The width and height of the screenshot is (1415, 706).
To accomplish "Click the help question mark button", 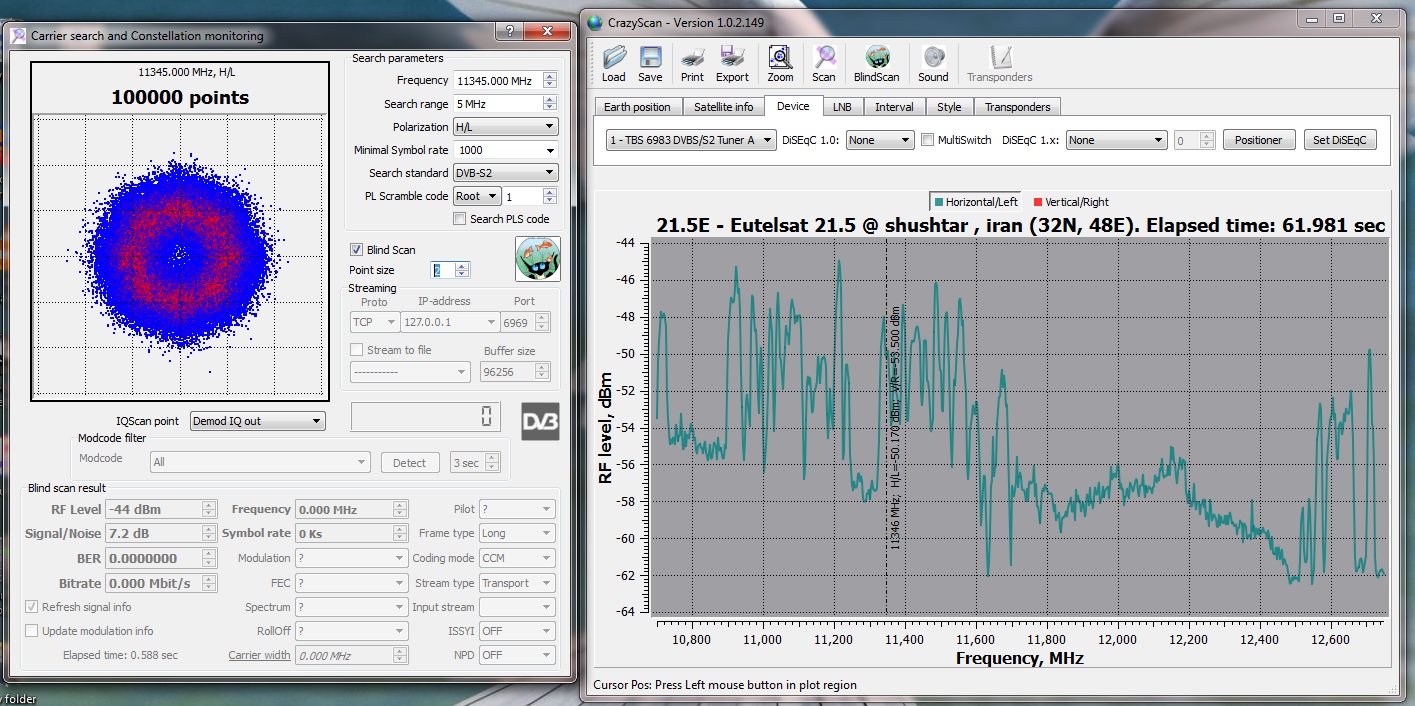I will [x=510, y=32].
